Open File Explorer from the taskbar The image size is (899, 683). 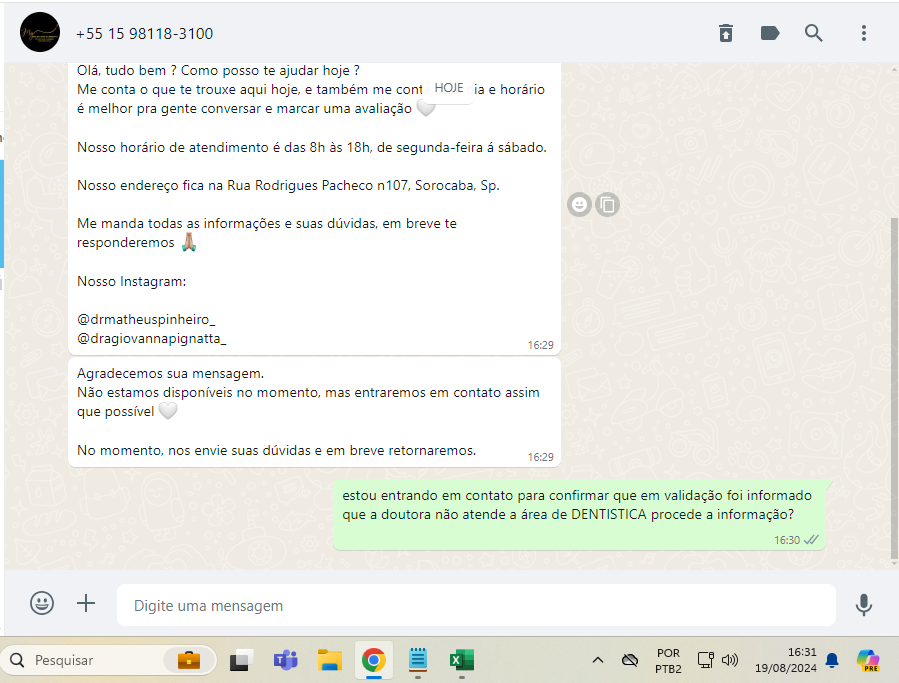coord(330,661)
